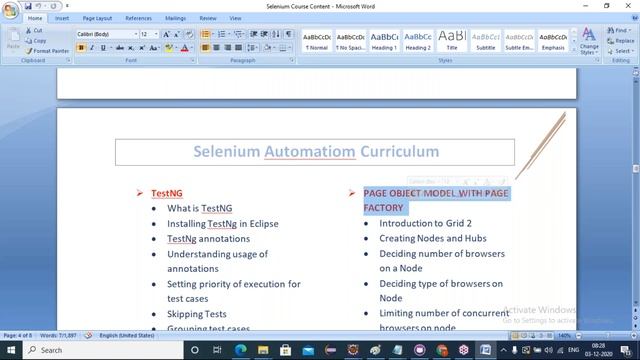This screenshot has width=640, height=360.
Task: Toggle Subscript formatting
Action: 131,48
